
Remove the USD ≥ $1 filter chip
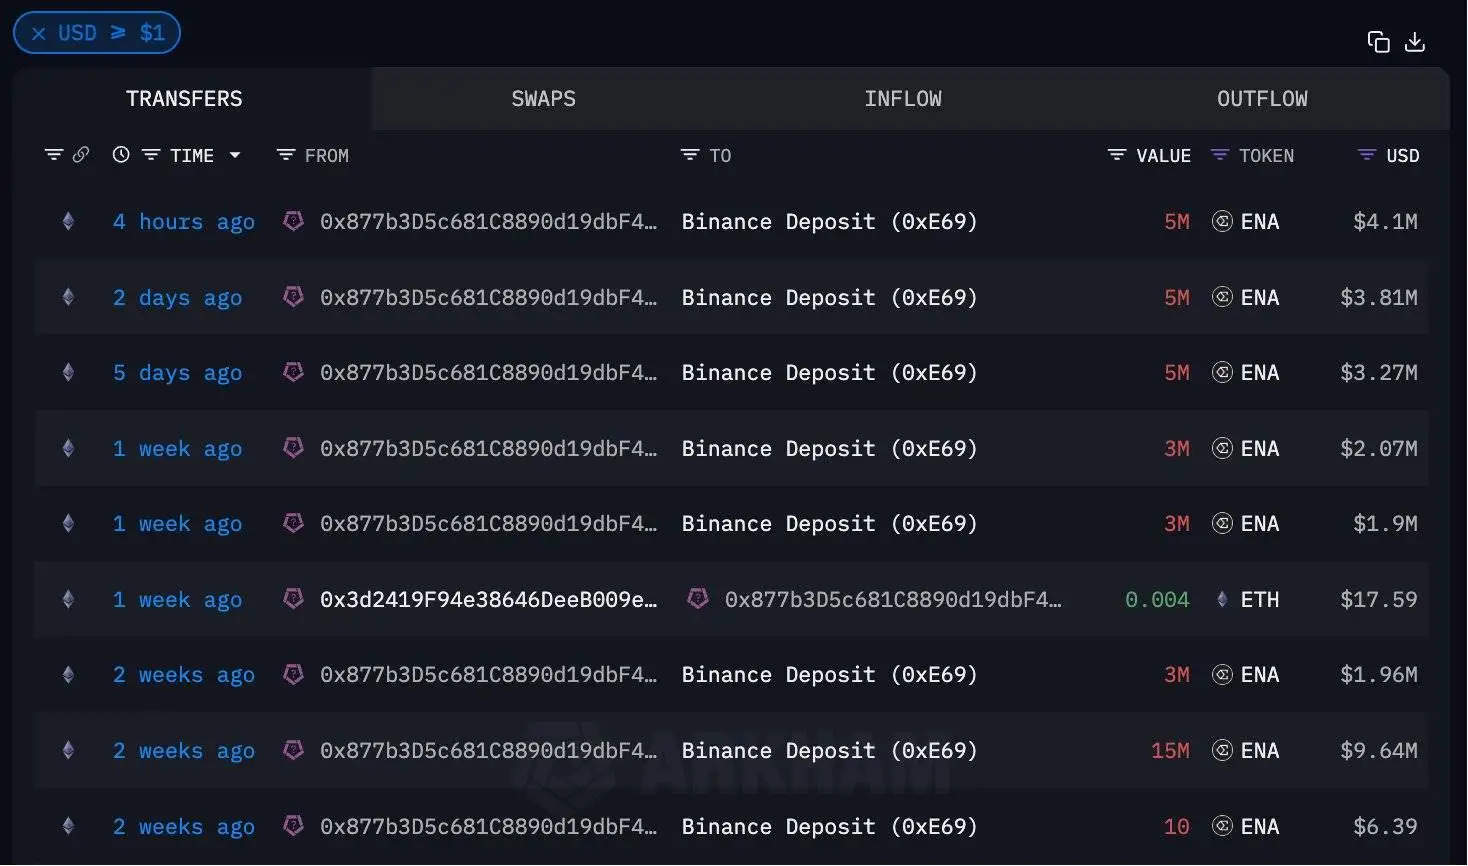coord(38,32)
